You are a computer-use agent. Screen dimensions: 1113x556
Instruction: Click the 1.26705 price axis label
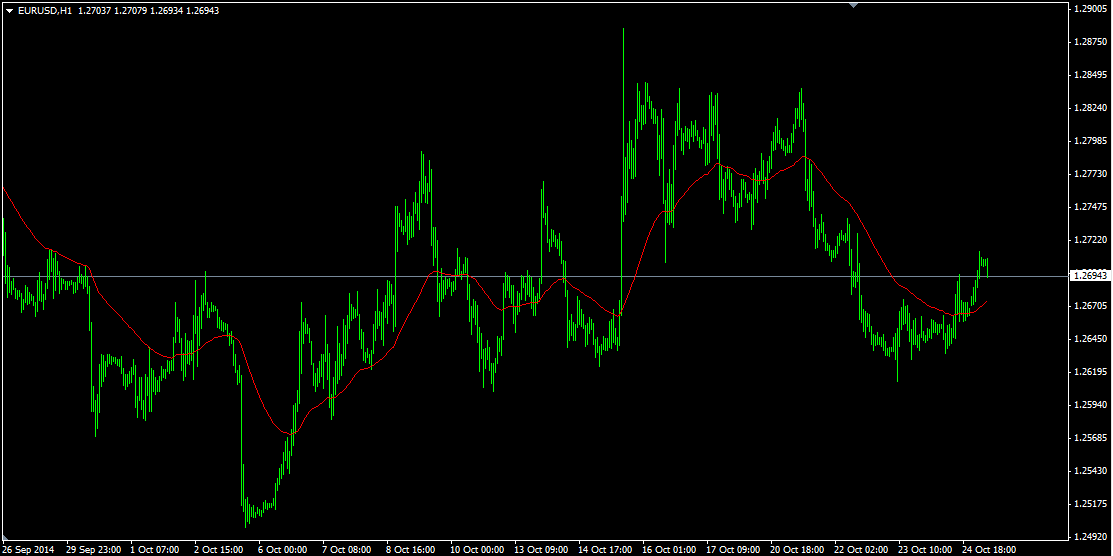(1089, 306)
